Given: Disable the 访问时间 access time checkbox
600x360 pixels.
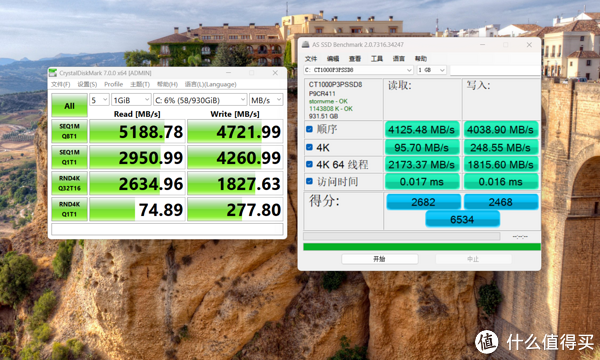Looking at the screenshot, I should coord(310,181).
